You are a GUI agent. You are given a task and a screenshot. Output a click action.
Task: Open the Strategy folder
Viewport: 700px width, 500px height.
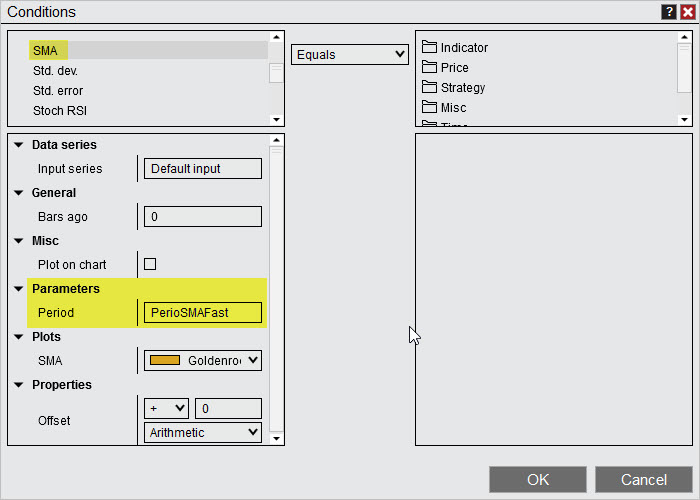point(454,88)
